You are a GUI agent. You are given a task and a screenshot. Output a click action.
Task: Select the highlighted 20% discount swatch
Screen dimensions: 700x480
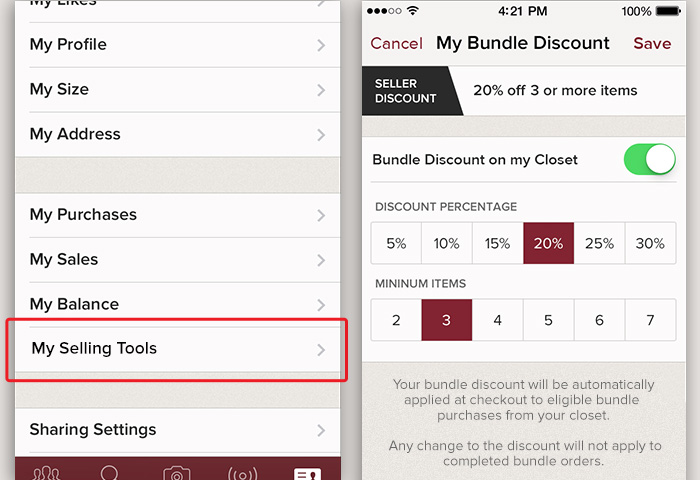548,243
